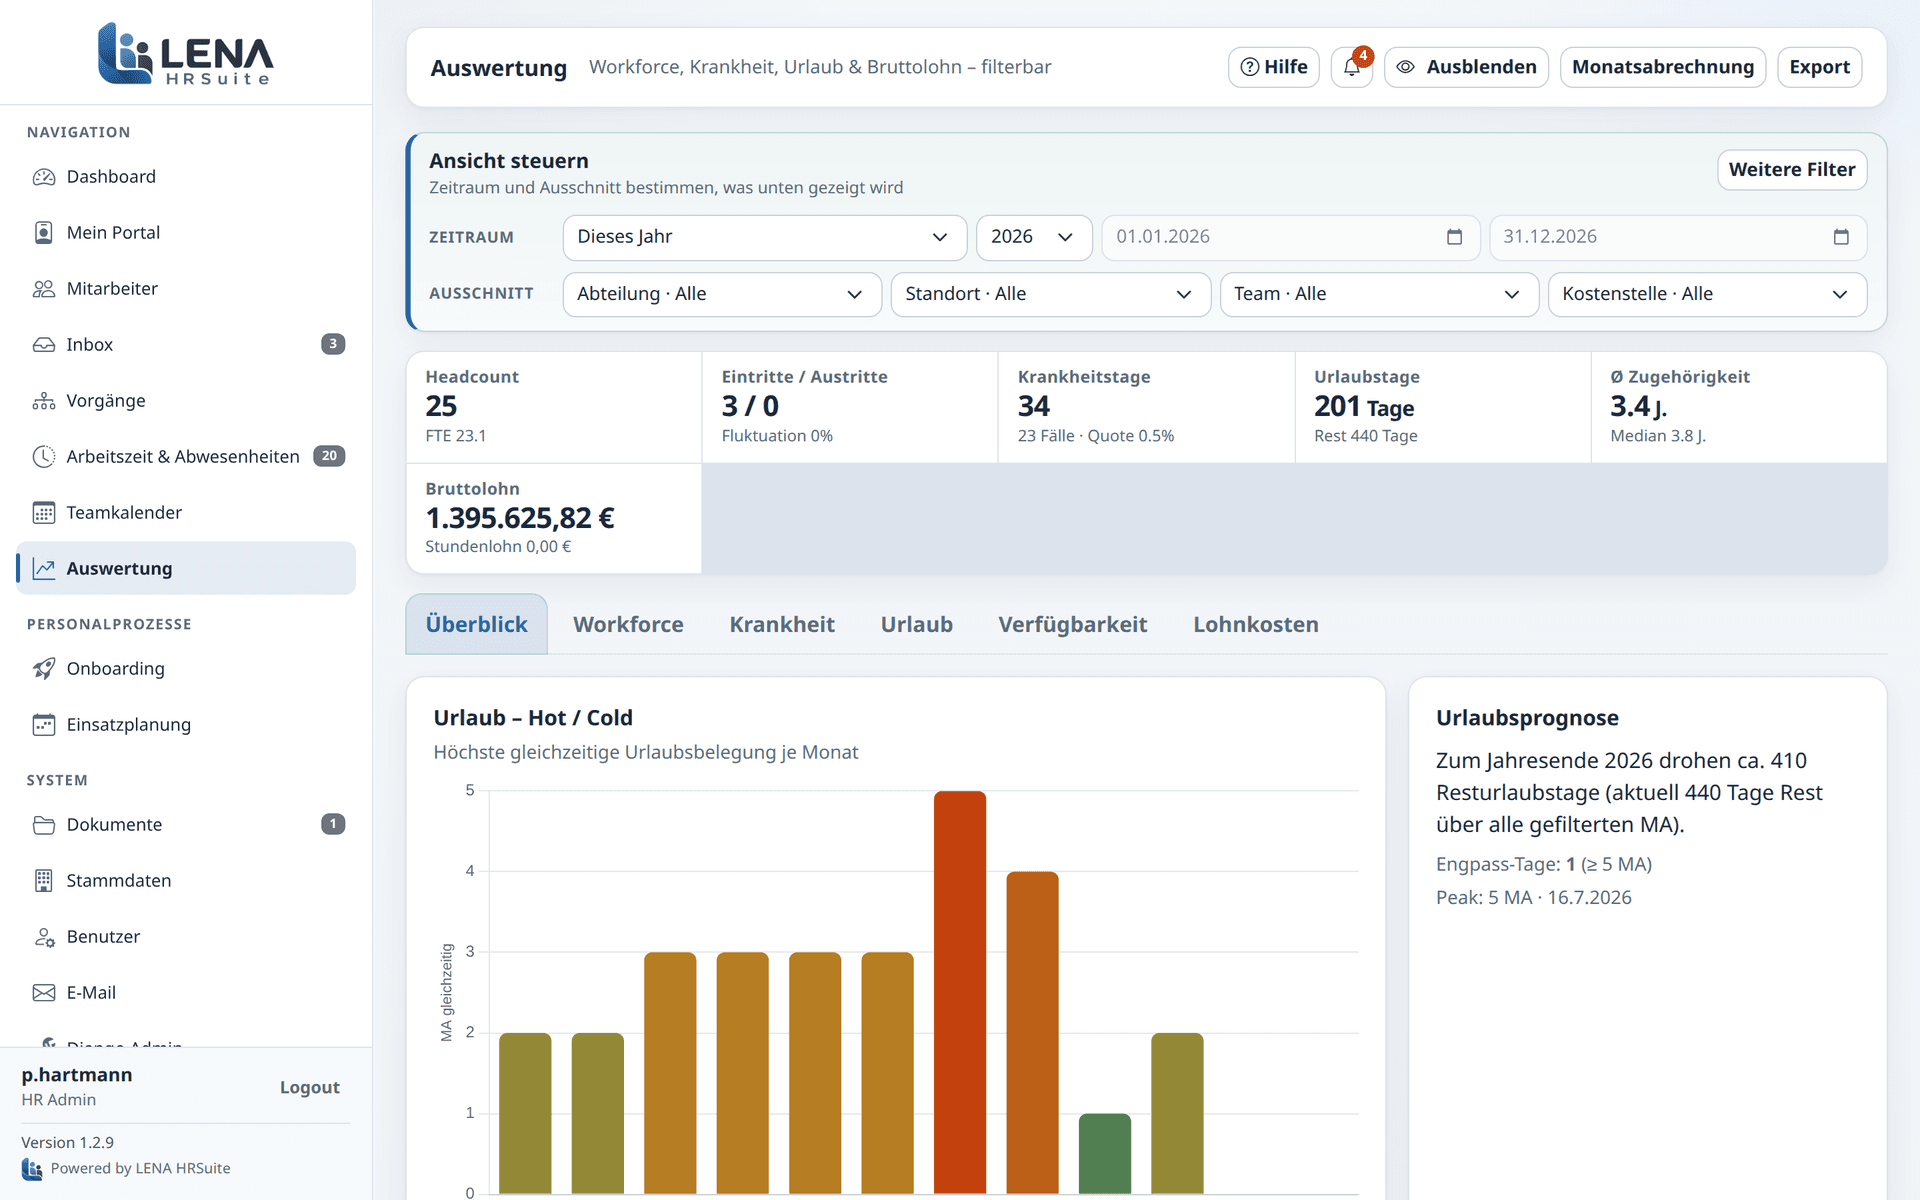Viewport: 1920px width, 1200px height.
Task: Open the Dashboard gauge icon
Action: [x=44, y=177]
